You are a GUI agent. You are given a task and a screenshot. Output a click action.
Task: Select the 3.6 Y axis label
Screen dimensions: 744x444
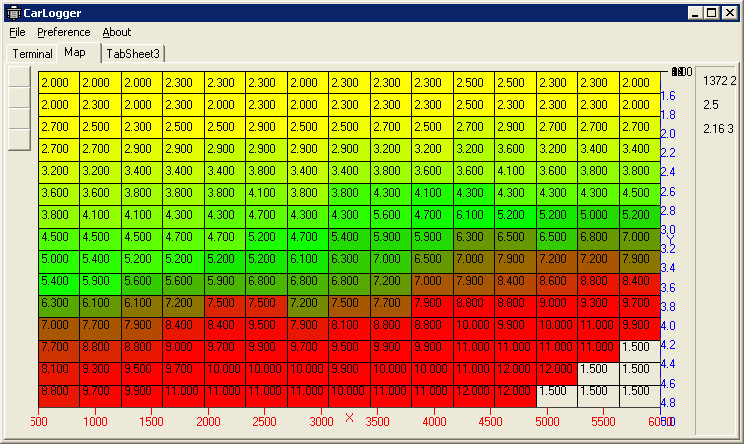(x=668, y=287)
